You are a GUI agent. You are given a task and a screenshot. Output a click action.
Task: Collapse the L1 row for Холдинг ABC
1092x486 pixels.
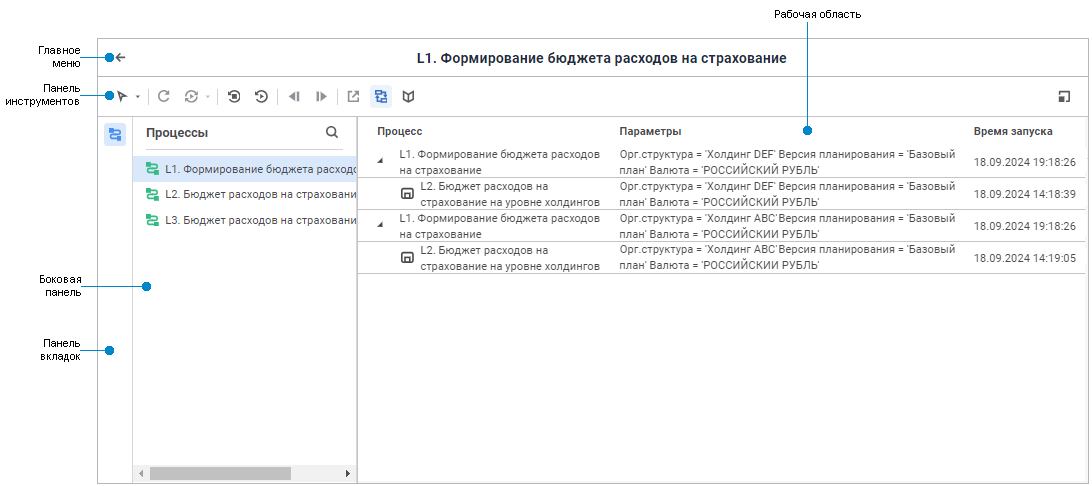pyautogui.click(x=380, y=225)
